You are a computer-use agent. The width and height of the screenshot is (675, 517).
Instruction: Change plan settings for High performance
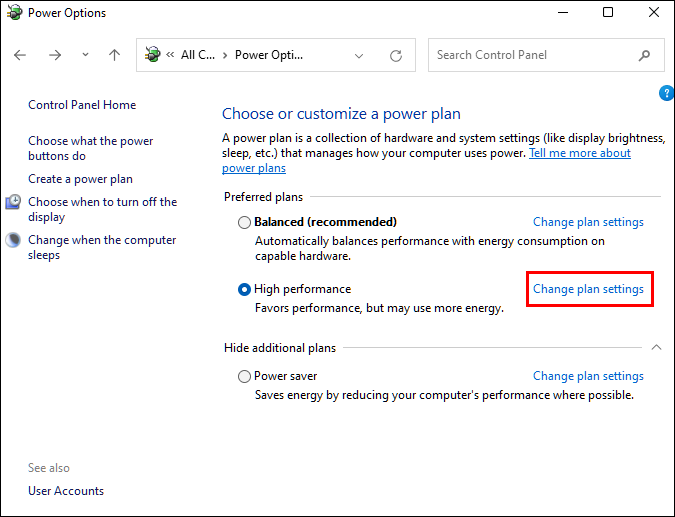[588, 289]
